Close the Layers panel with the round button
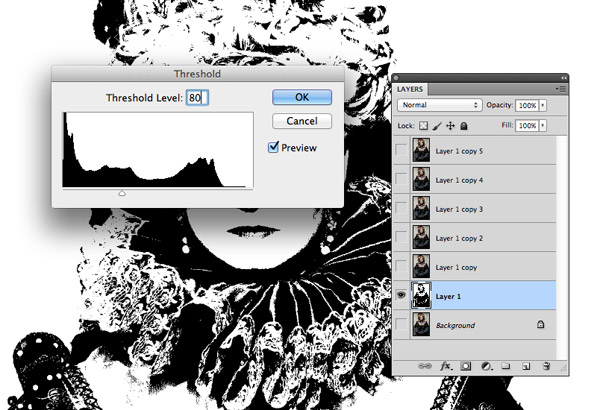 click(396, 78)
